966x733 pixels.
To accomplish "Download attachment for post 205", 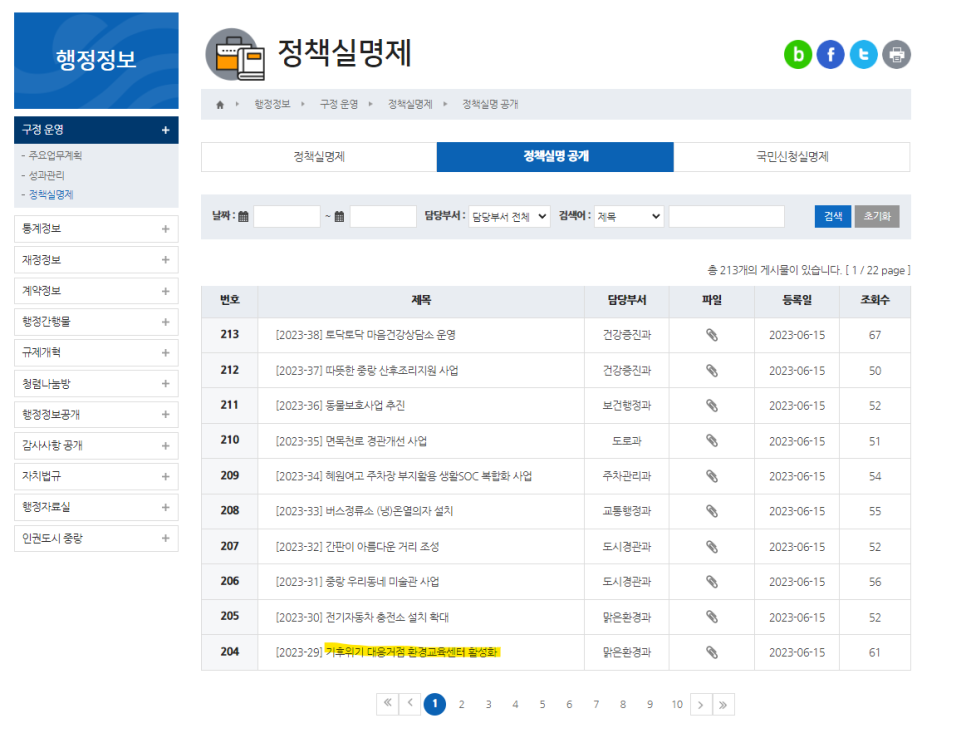I will 712,617.
